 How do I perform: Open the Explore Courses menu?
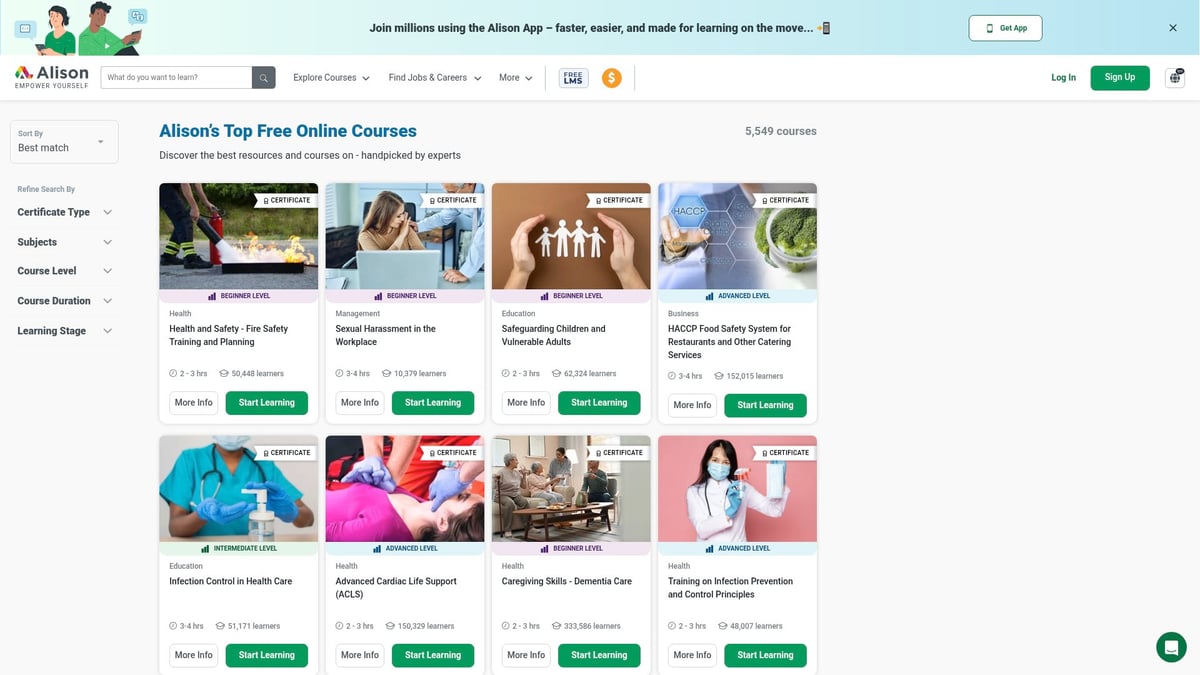331,77
